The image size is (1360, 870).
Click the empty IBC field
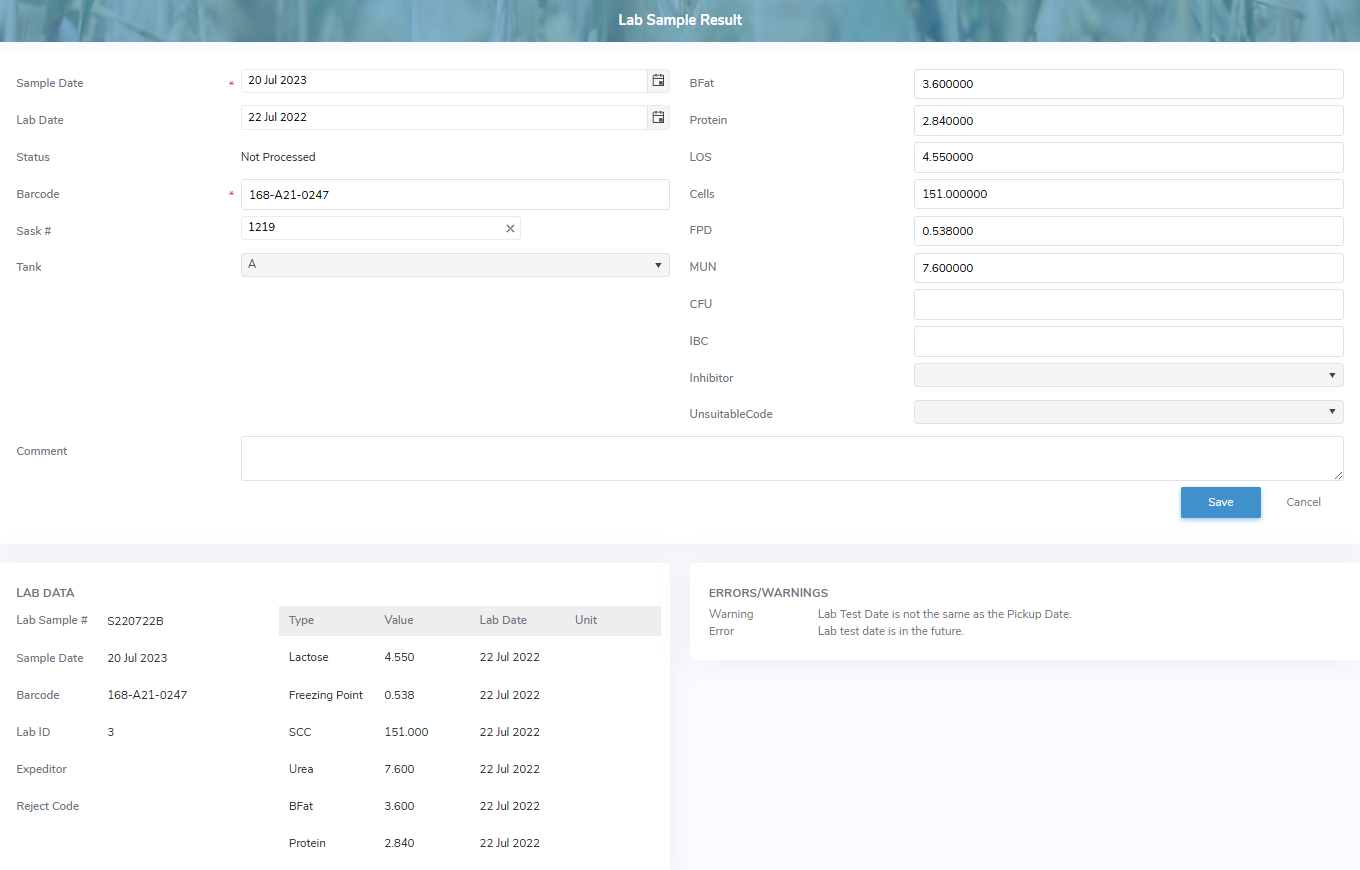click(1128, 341)
